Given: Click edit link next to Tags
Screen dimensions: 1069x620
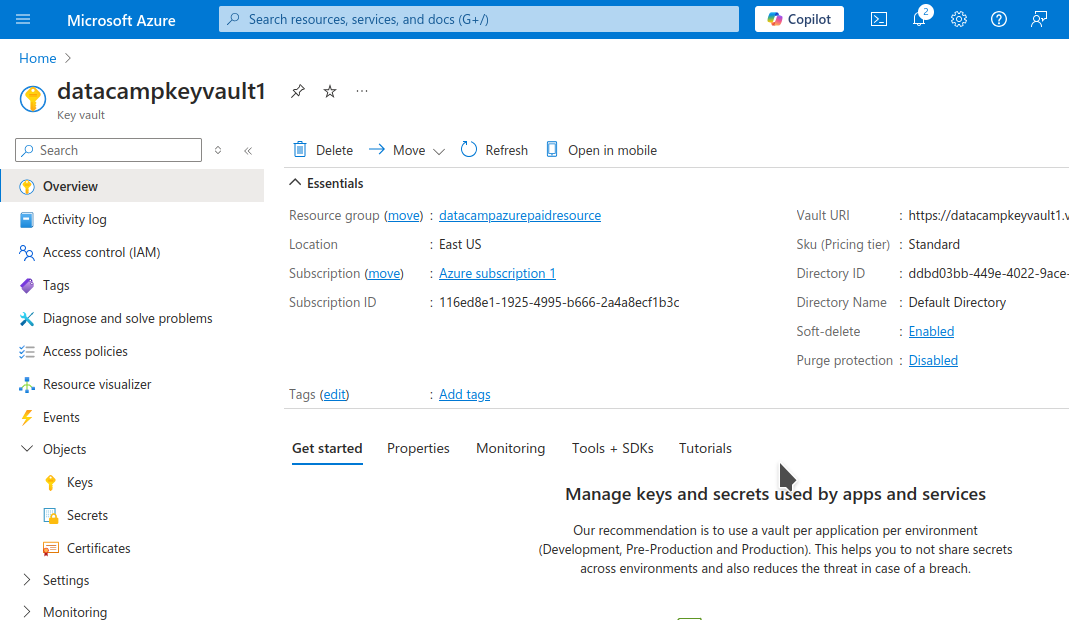Looking at the screenshot, I should [335, 394].
